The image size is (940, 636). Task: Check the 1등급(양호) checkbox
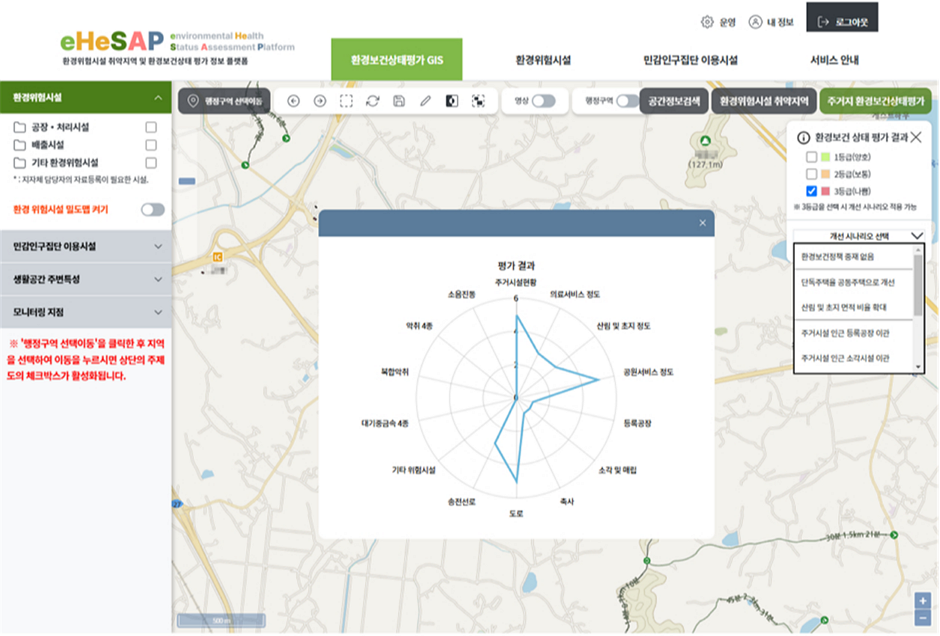[x=812, y=157]
